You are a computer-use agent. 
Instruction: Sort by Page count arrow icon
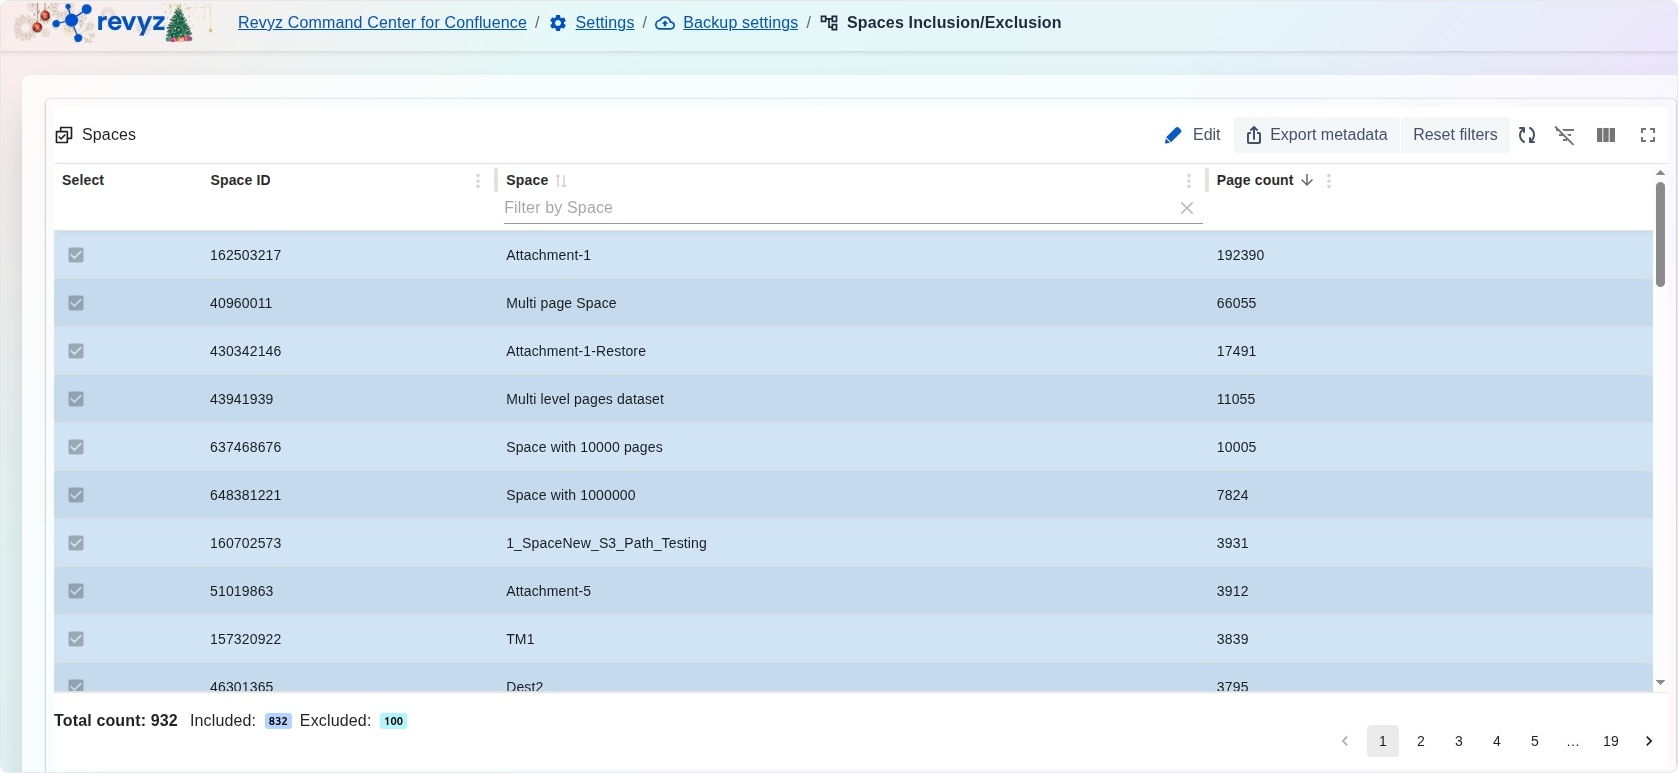[1307, 180]
